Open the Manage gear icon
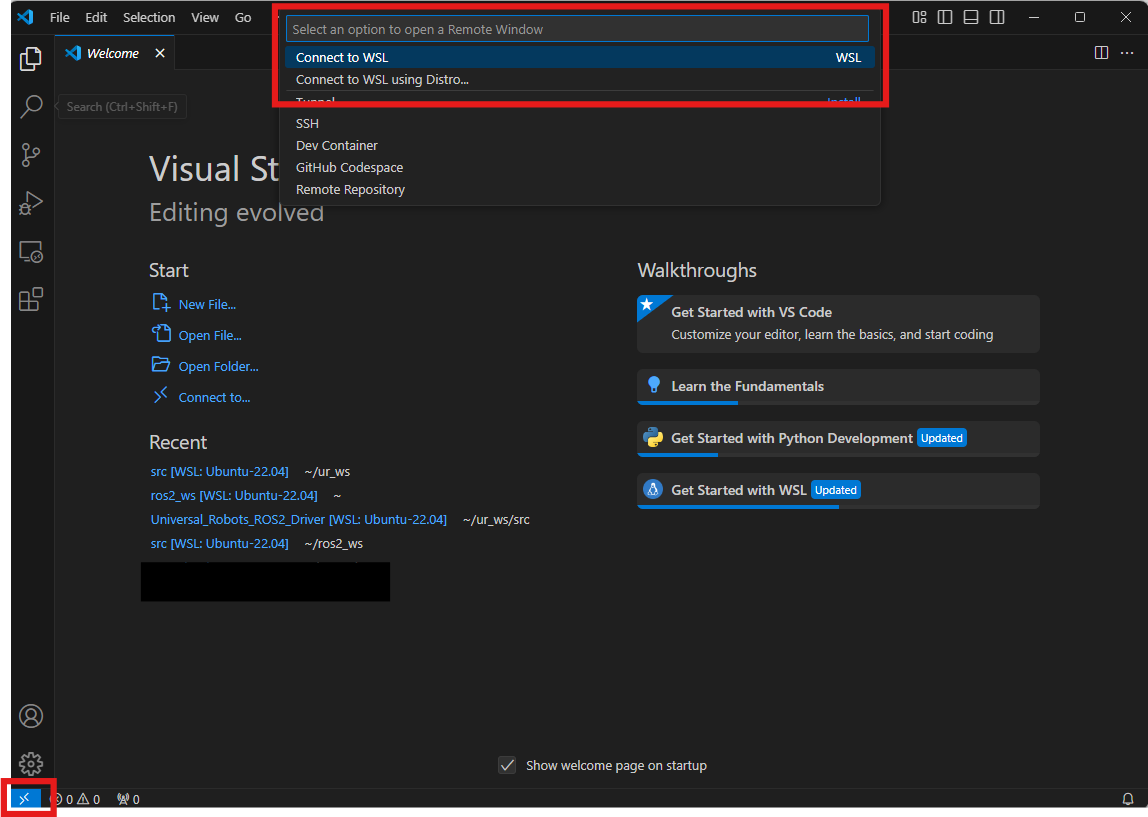This screenshot has height=817, width=1148. (31, 764)
